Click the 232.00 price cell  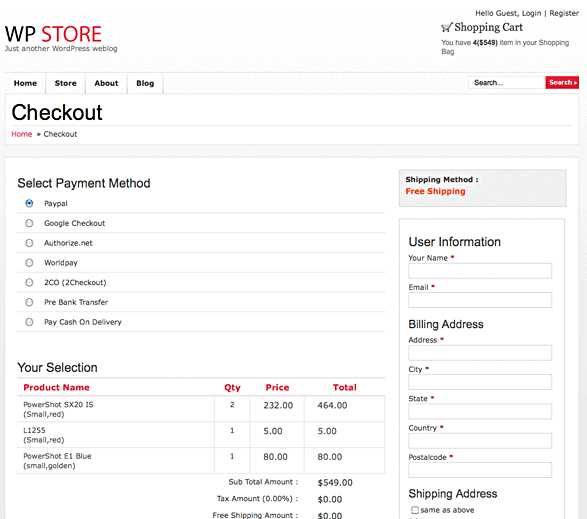(x=278, y=406)
